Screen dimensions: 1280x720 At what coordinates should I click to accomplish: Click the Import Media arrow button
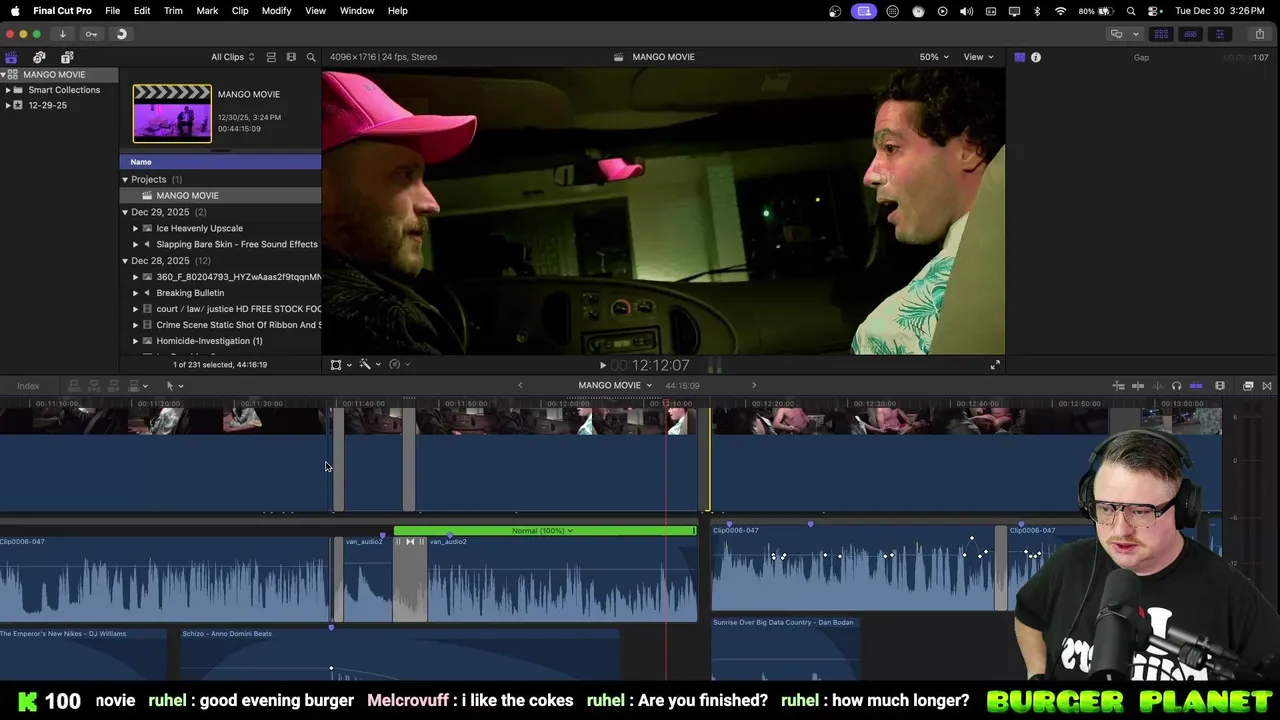pyautogui.click(x=62, y=34)
